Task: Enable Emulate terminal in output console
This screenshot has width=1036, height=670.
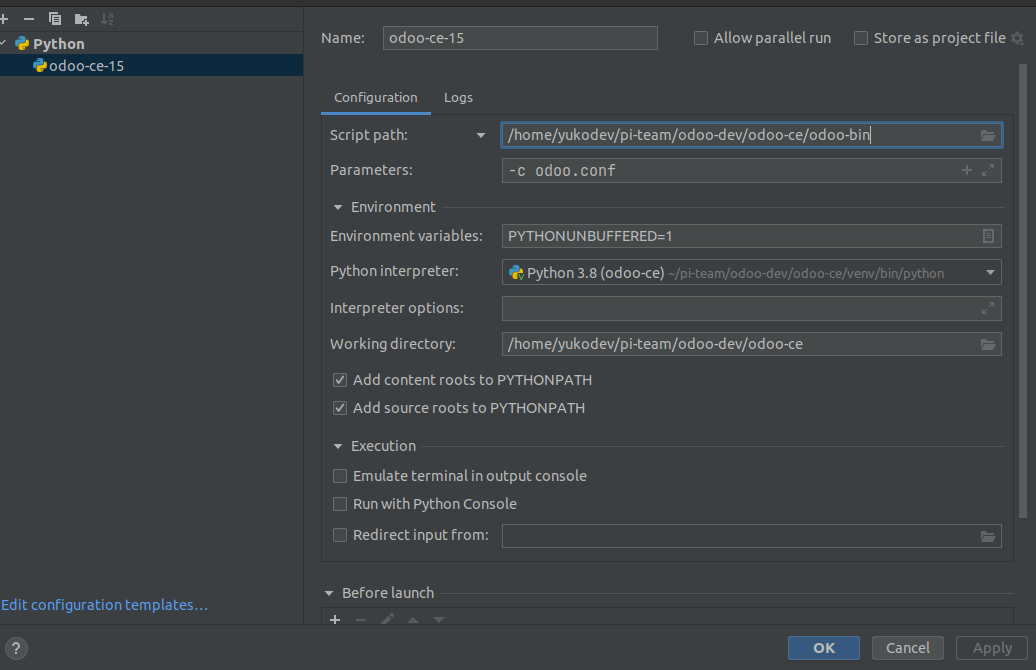Action: pyautogui.click(x=340, y=476)
